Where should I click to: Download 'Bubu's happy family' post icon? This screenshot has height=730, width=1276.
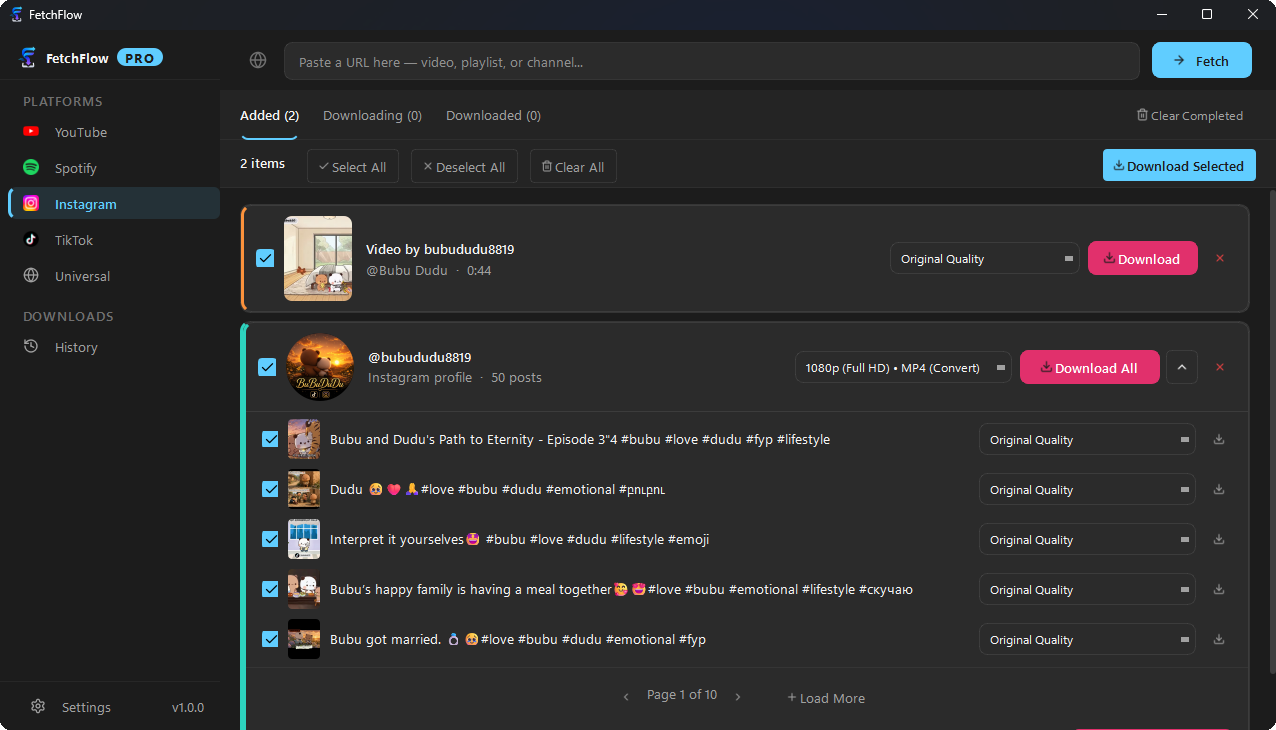[1219, 589]
